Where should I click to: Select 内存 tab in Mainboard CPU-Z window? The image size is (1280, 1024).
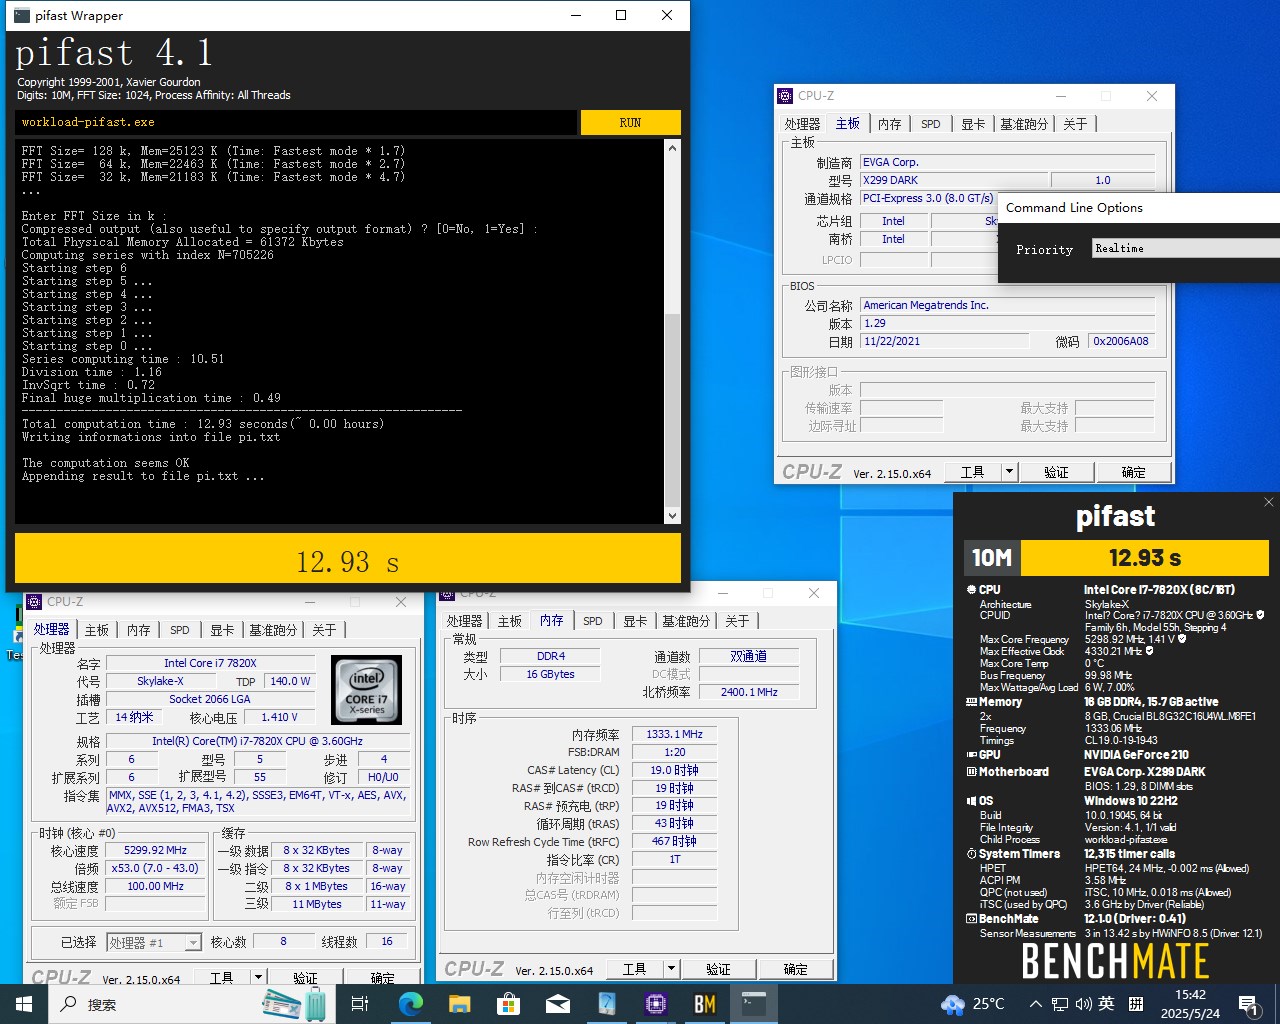890,124
